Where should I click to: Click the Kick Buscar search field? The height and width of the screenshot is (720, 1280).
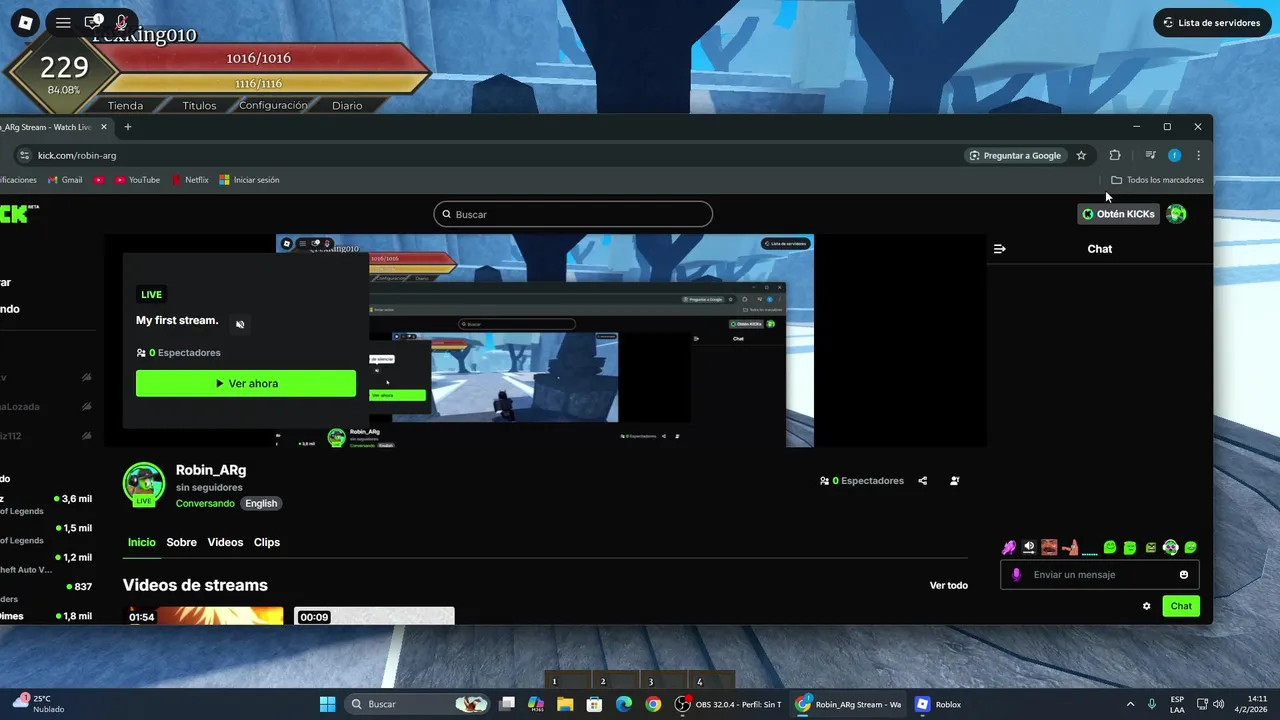tap(573, 214)
